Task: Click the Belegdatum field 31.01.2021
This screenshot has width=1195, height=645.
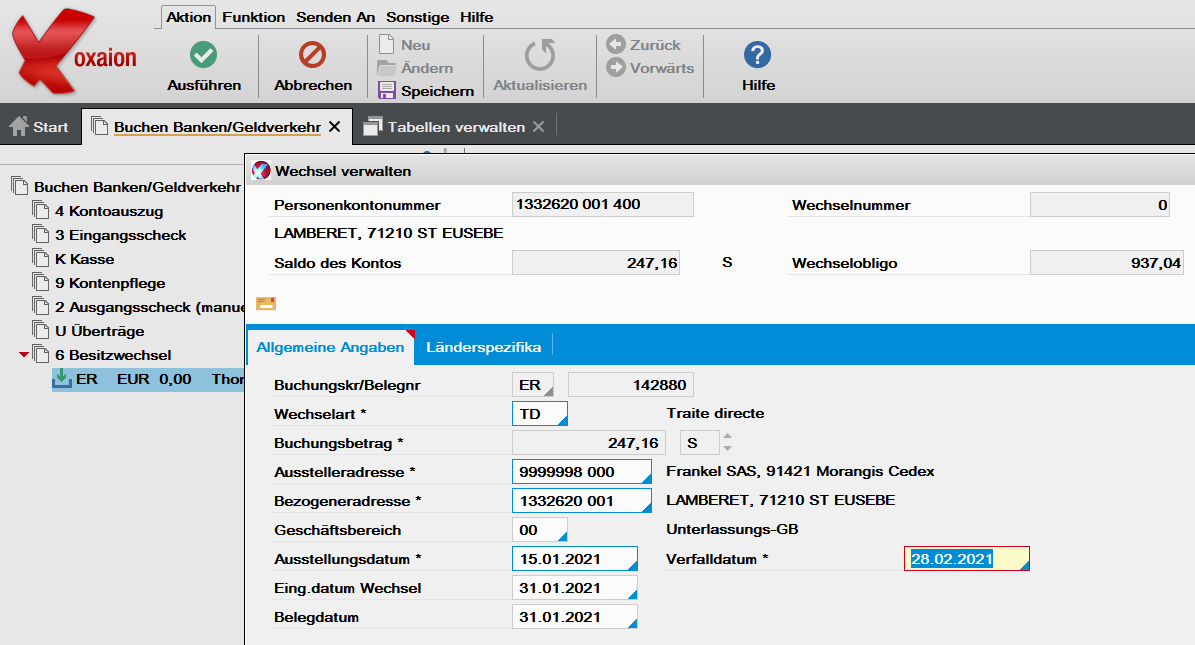Action: (575, 617)
